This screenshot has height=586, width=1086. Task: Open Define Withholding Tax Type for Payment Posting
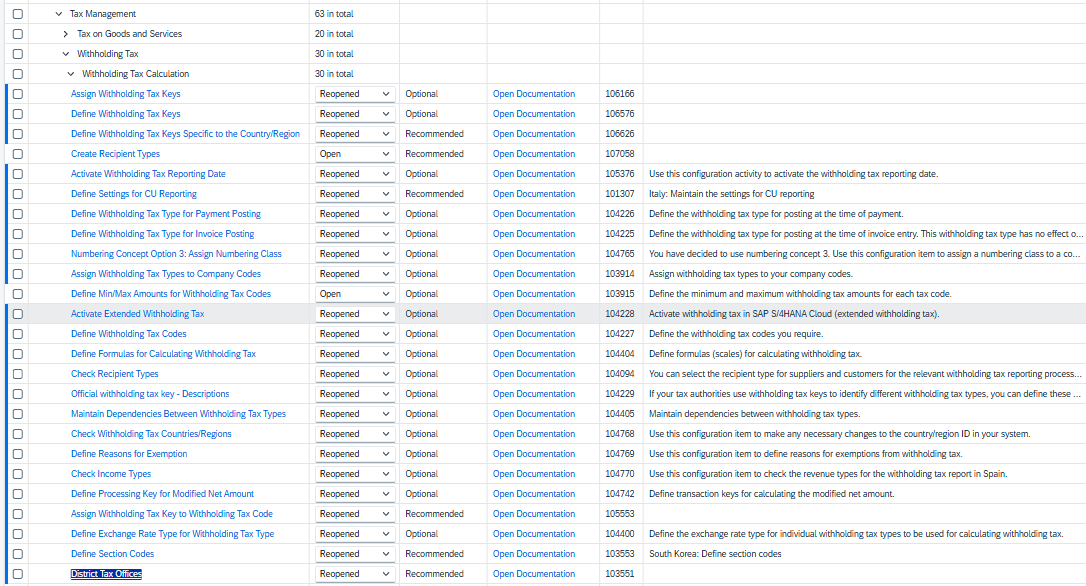[x=166, y=214]
